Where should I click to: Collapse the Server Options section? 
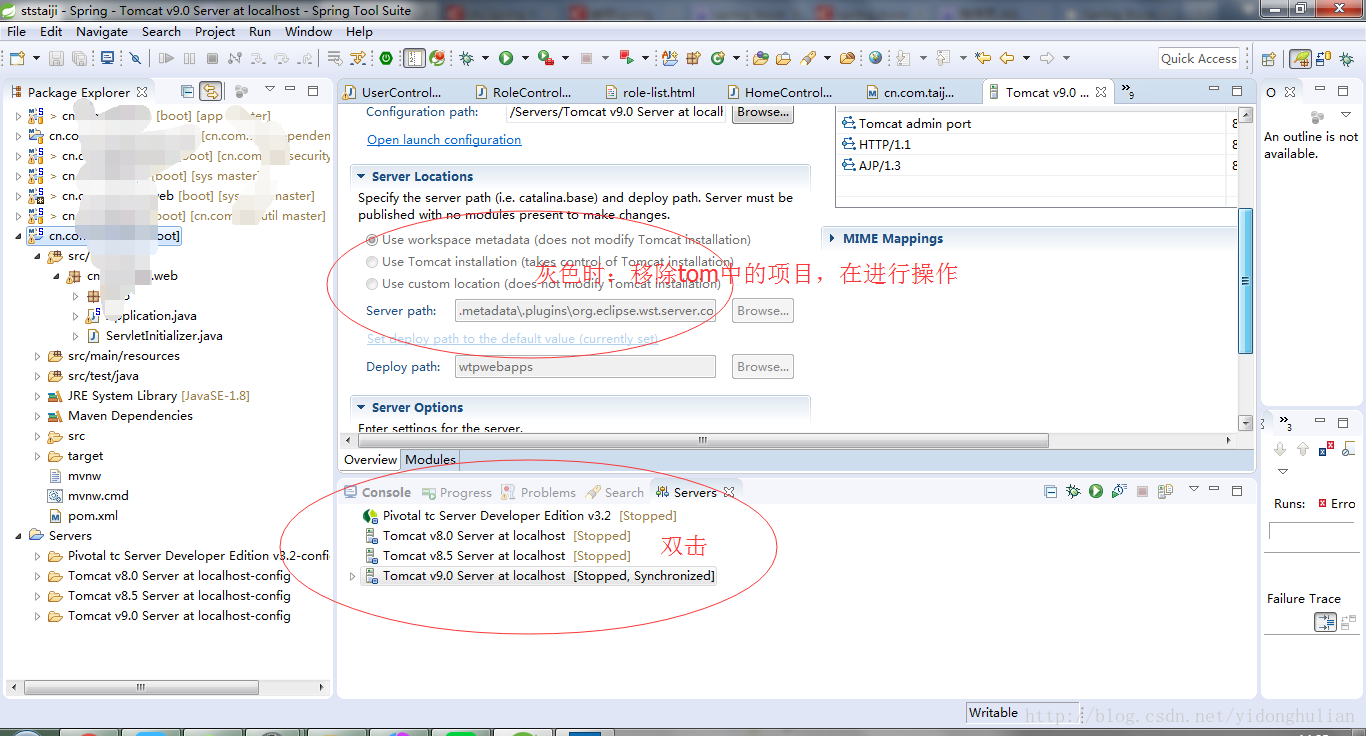point(361,407)
